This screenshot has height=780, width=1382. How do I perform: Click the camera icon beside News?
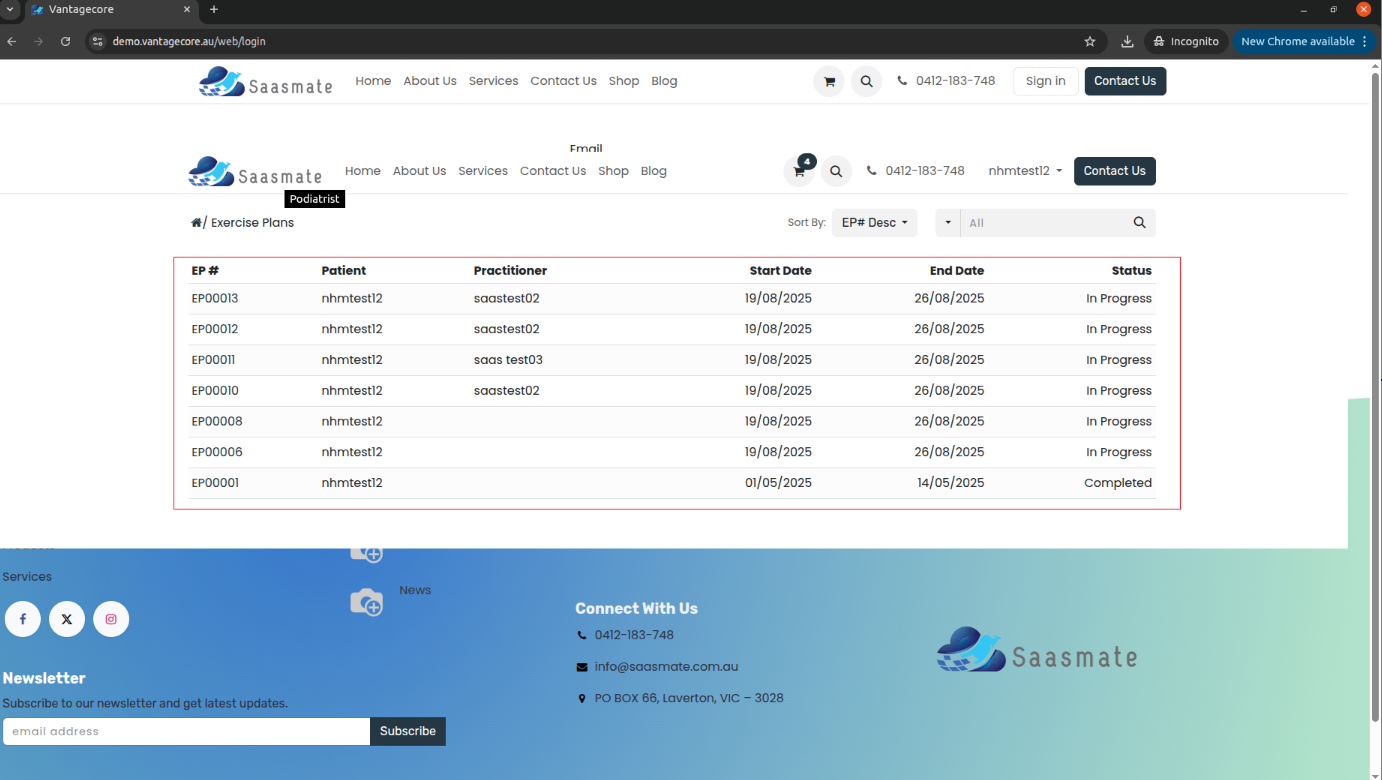tap(366, 601)
